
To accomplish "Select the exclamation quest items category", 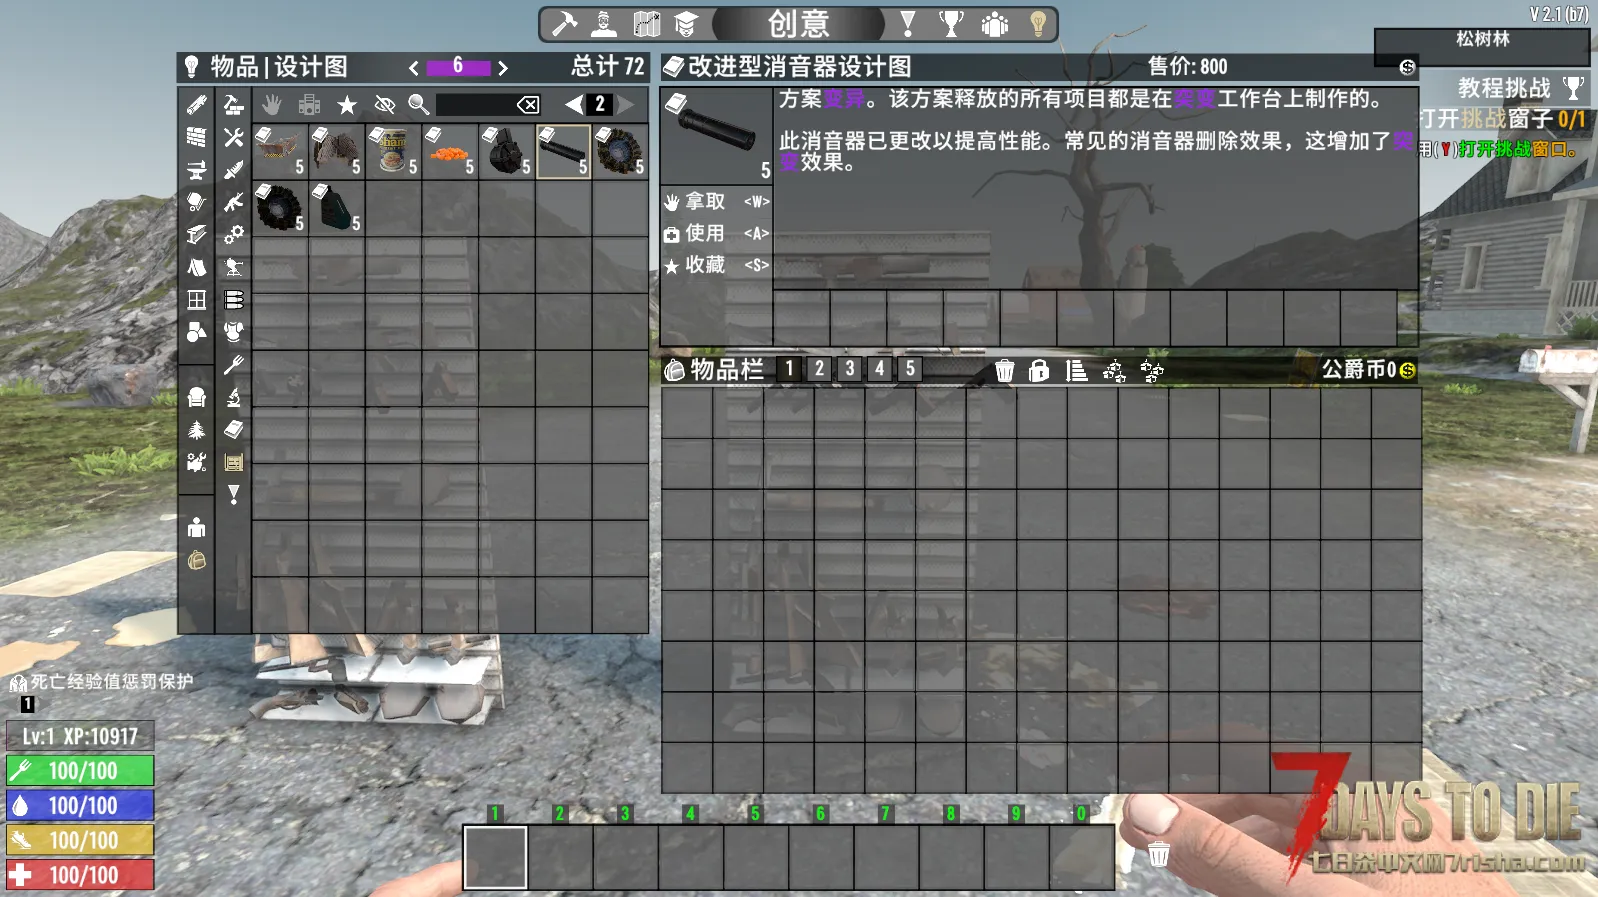I will click(234, 495).
